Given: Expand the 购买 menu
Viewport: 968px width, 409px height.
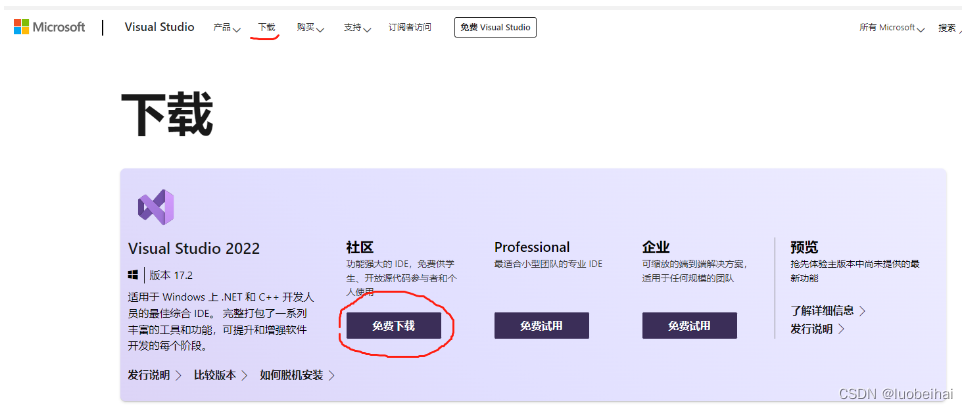Looking at the screenshot, I should [310, 28].
